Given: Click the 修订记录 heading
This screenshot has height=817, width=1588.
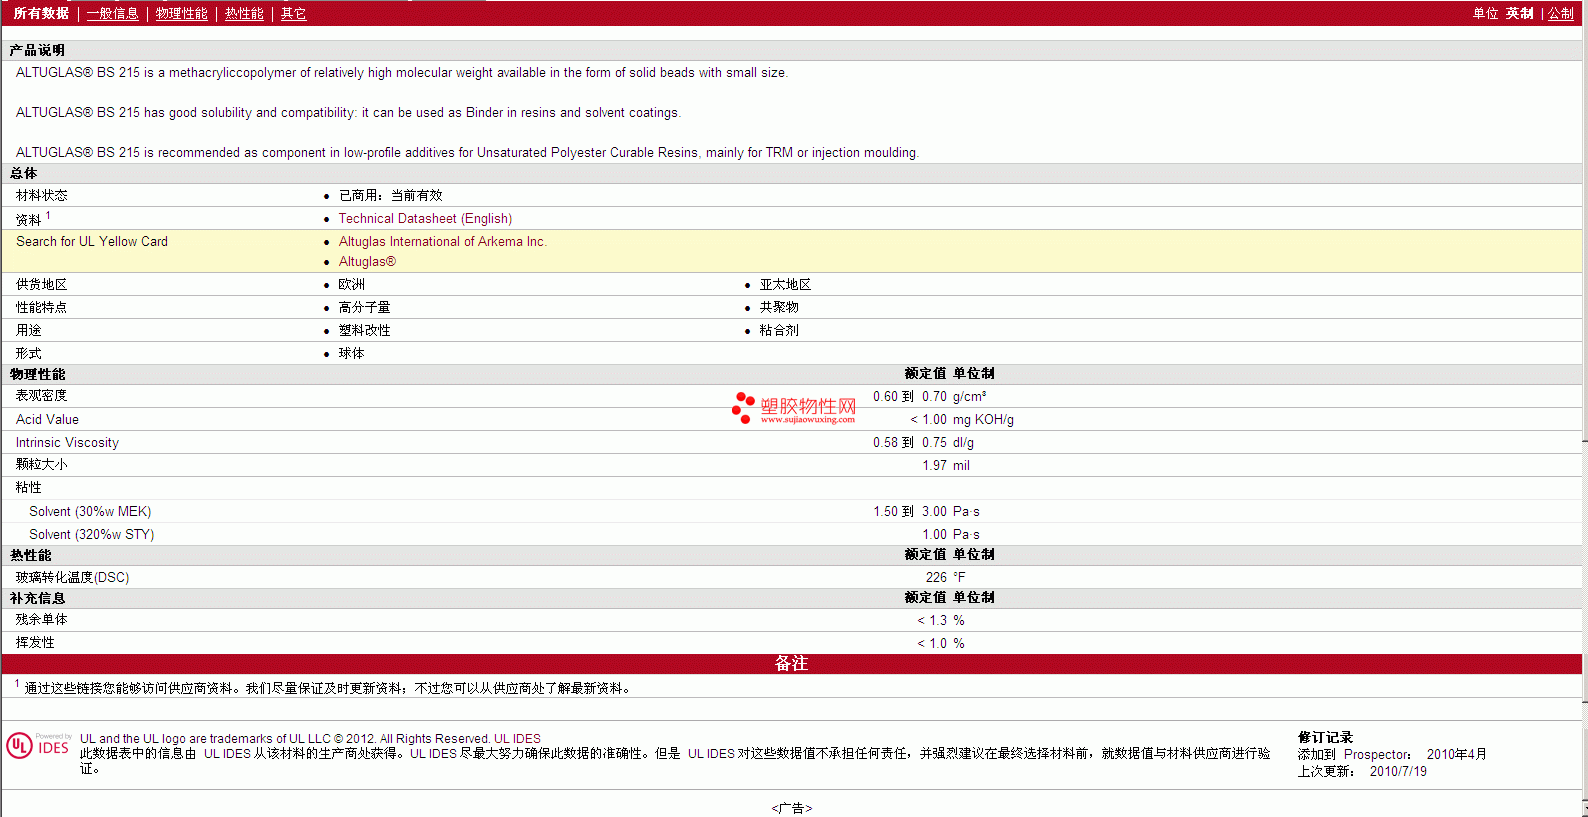Looking at the screenshot, I should 1325,738.
